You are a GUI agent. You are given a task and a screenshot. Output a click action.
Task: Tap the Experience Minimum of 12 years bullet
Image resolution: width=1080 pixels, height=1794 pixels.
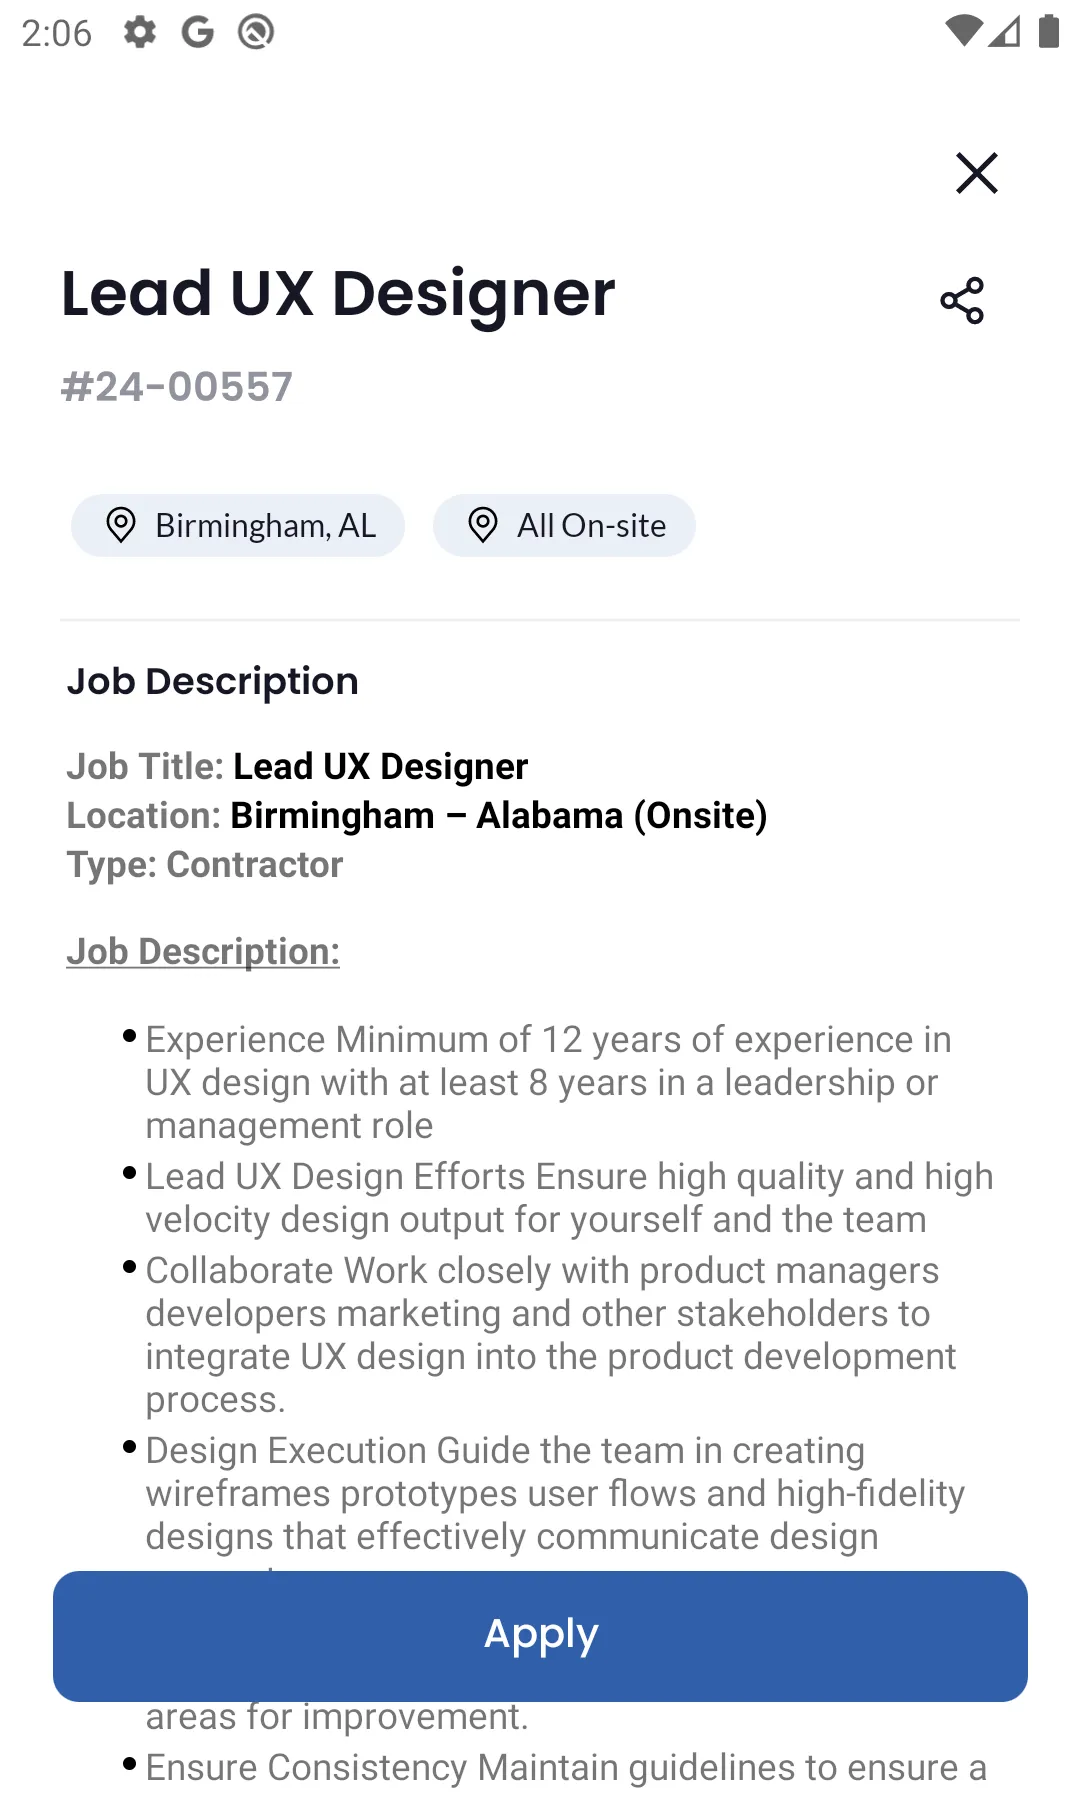549,1082
